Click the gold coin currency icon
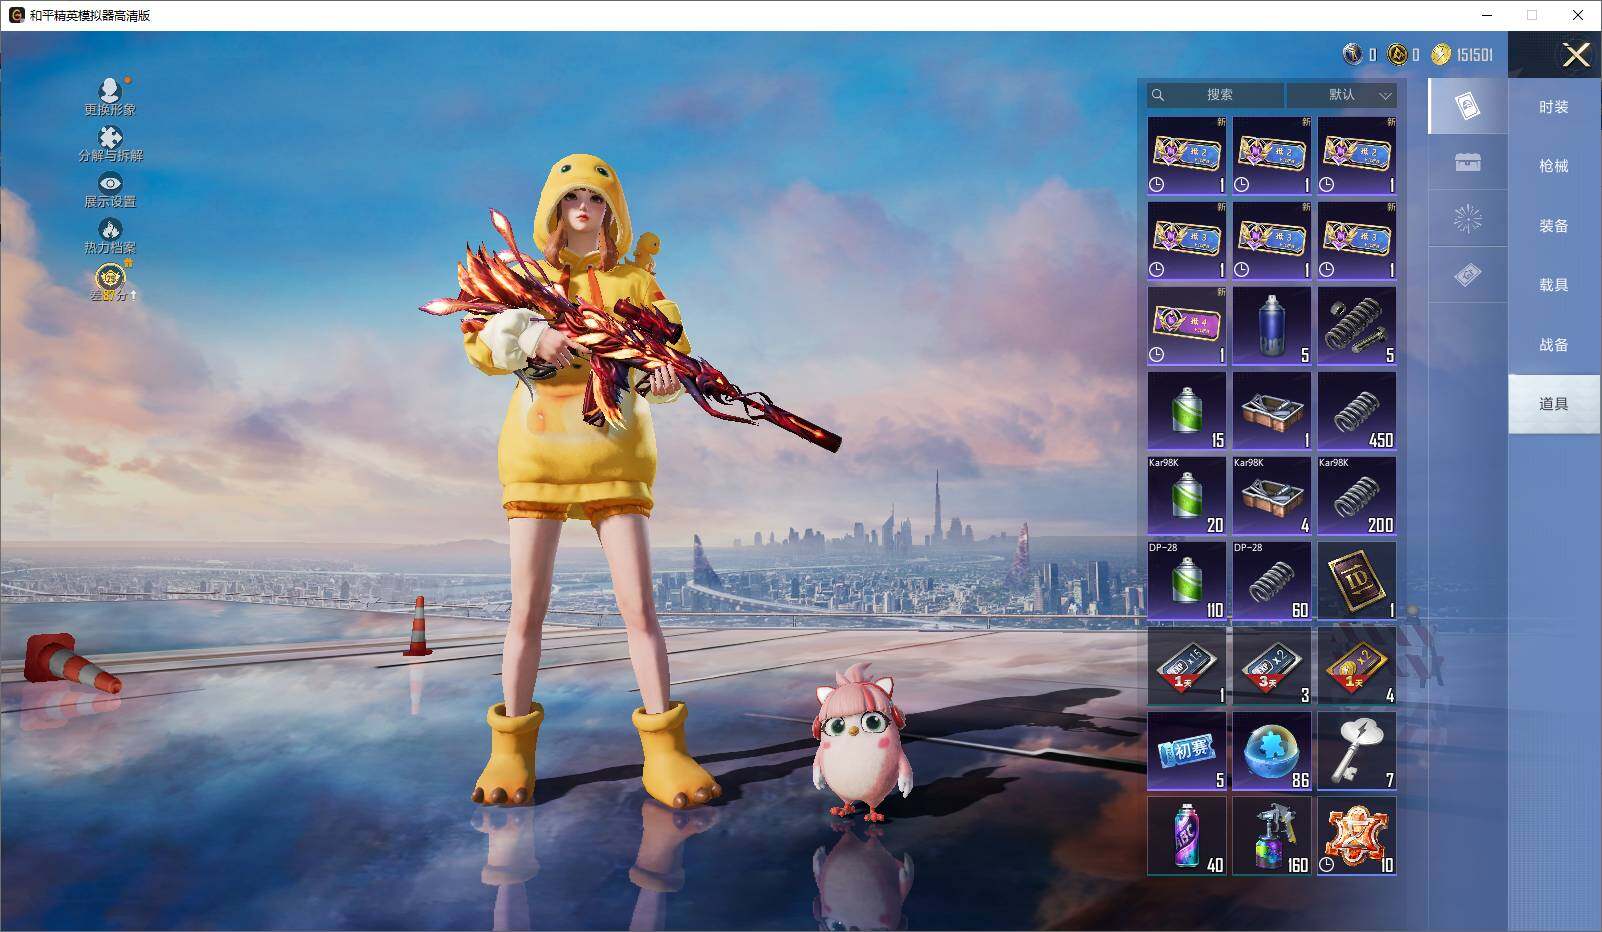The width and height of the screenshot is (1602, 932). pos(1440,54)
